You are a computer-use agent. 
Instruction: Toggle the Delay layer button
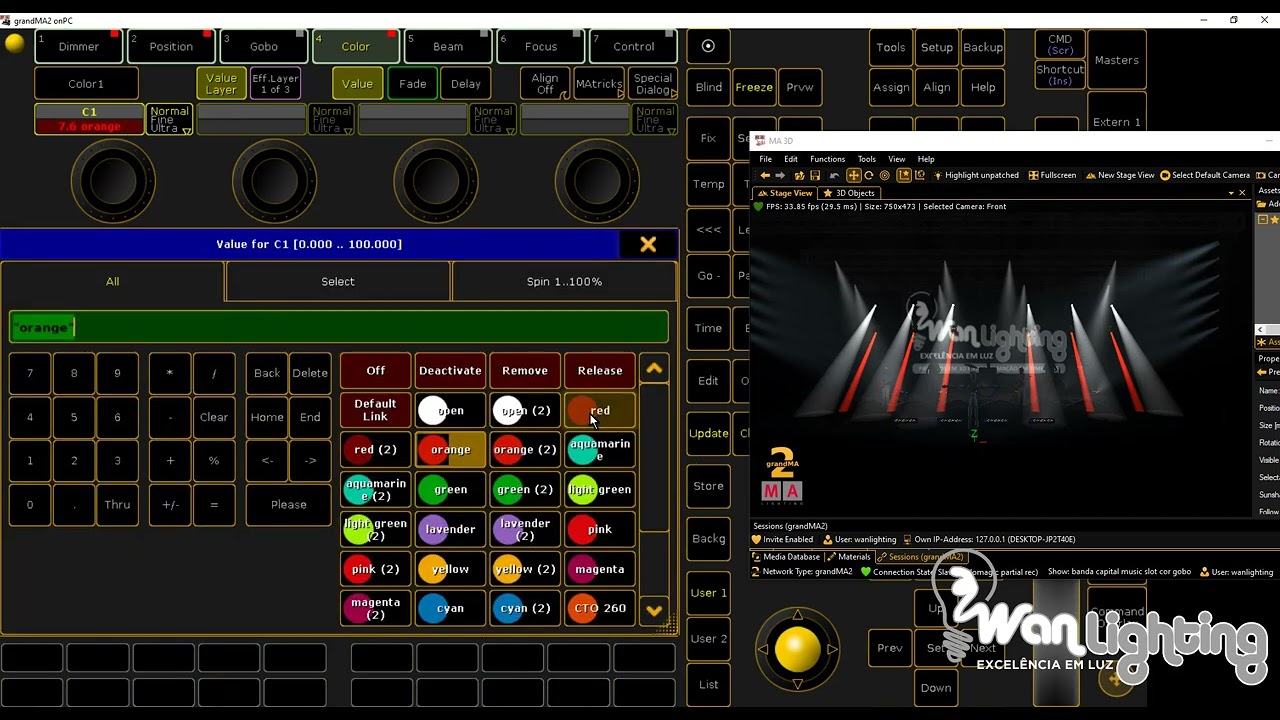tap(466, 84)
